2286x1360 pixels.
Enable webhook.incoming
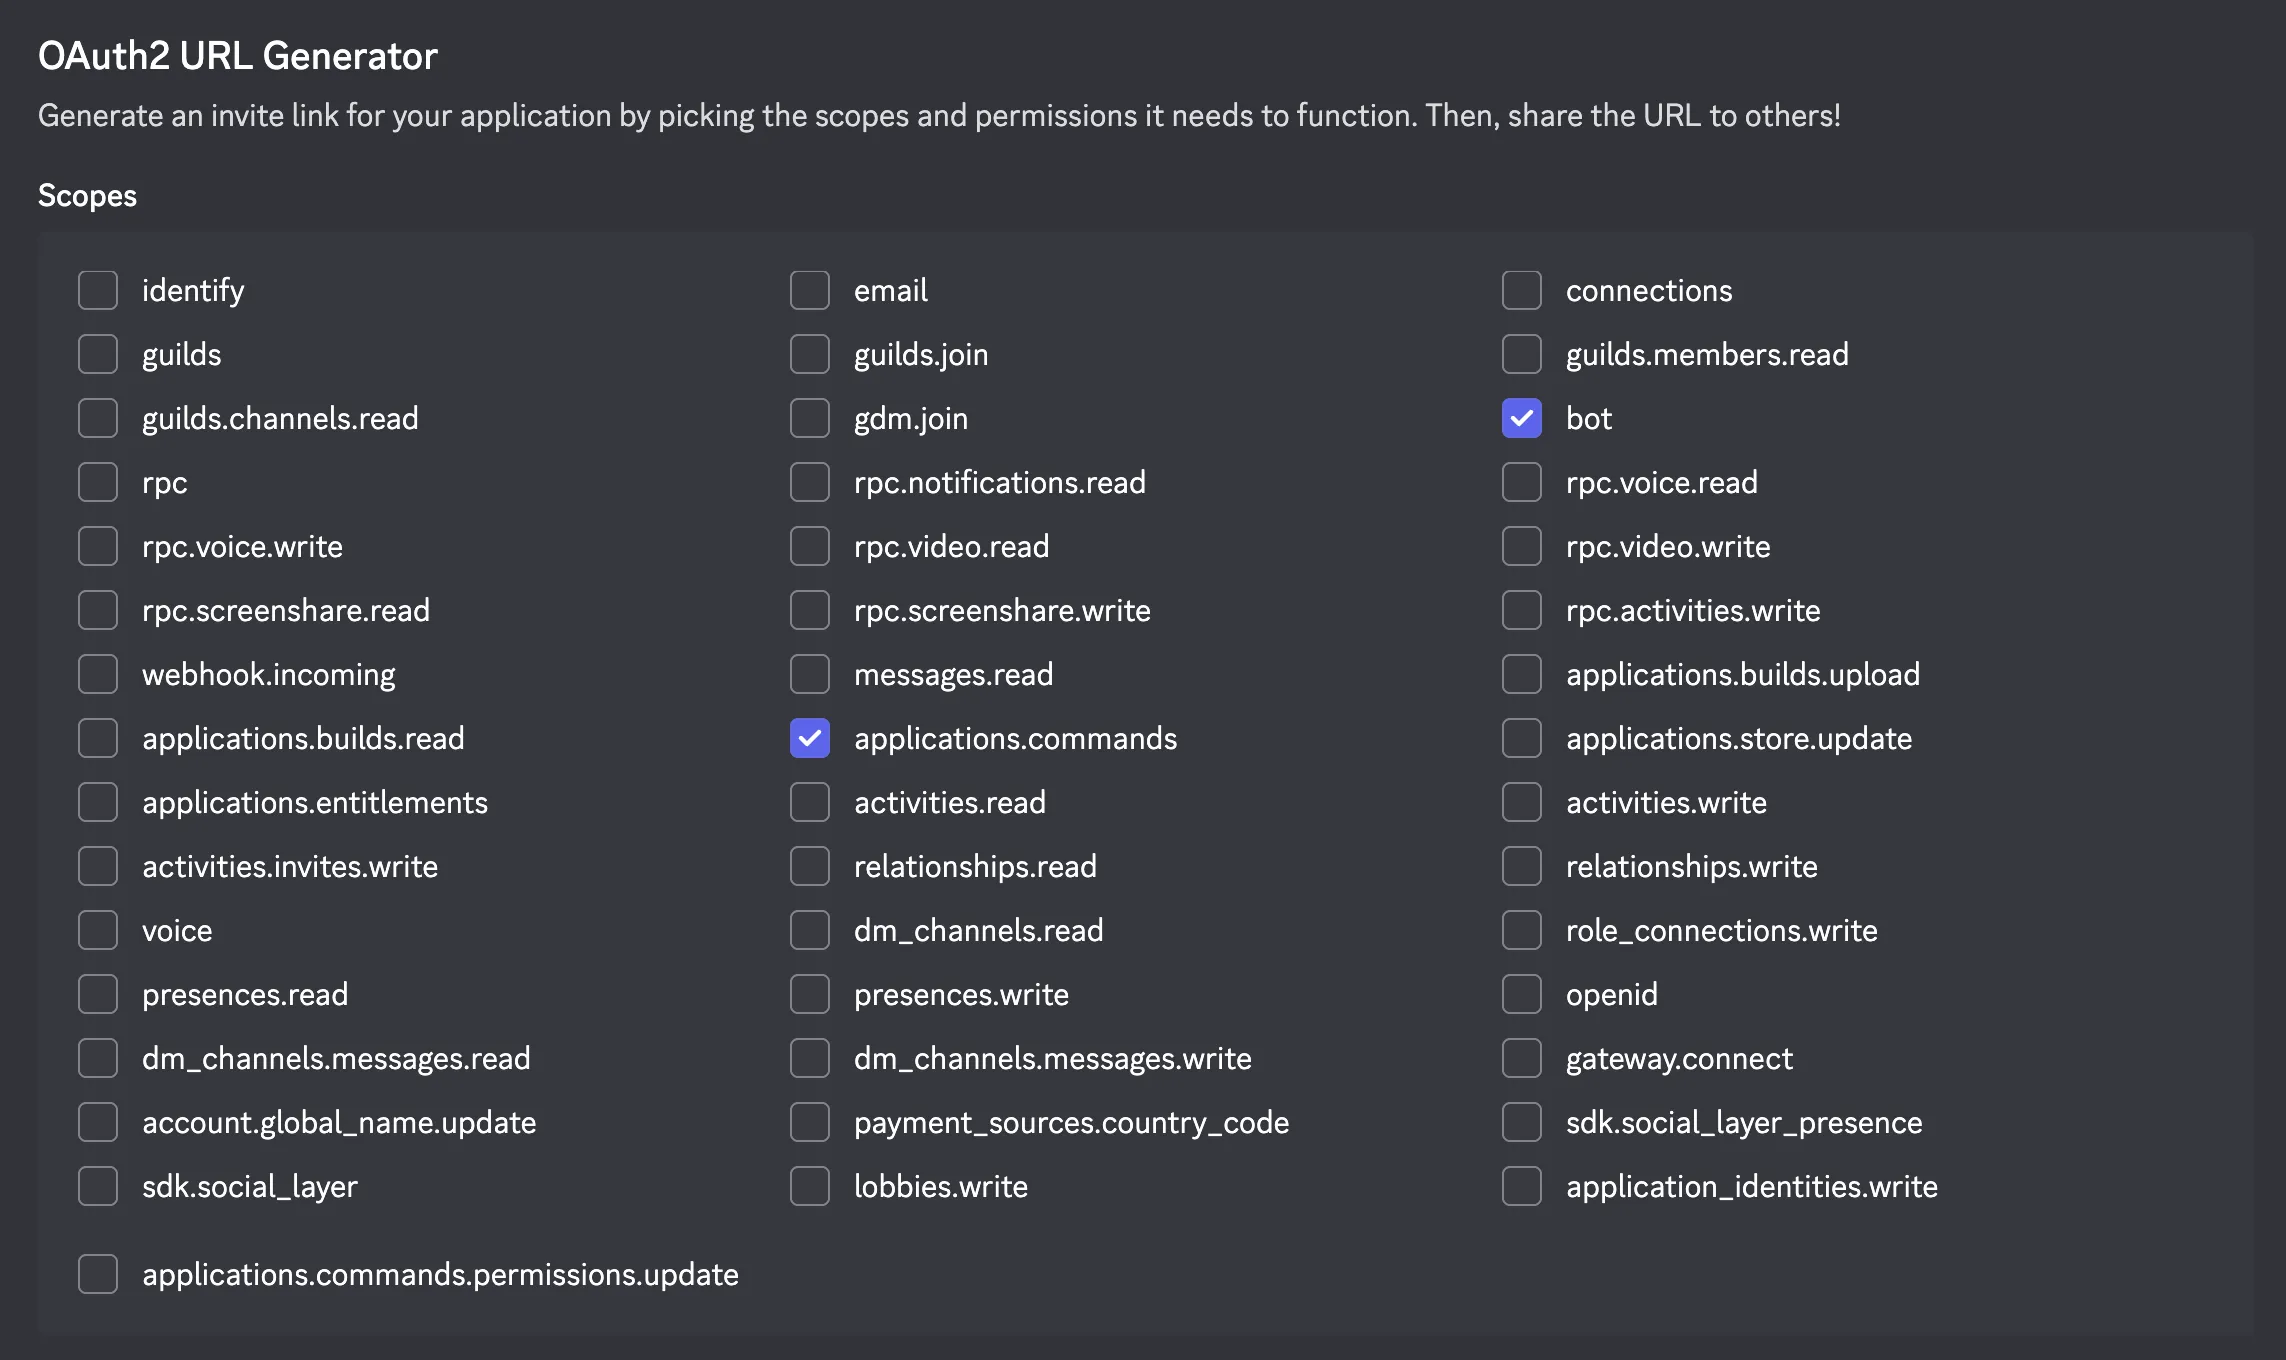pos(98,674)
